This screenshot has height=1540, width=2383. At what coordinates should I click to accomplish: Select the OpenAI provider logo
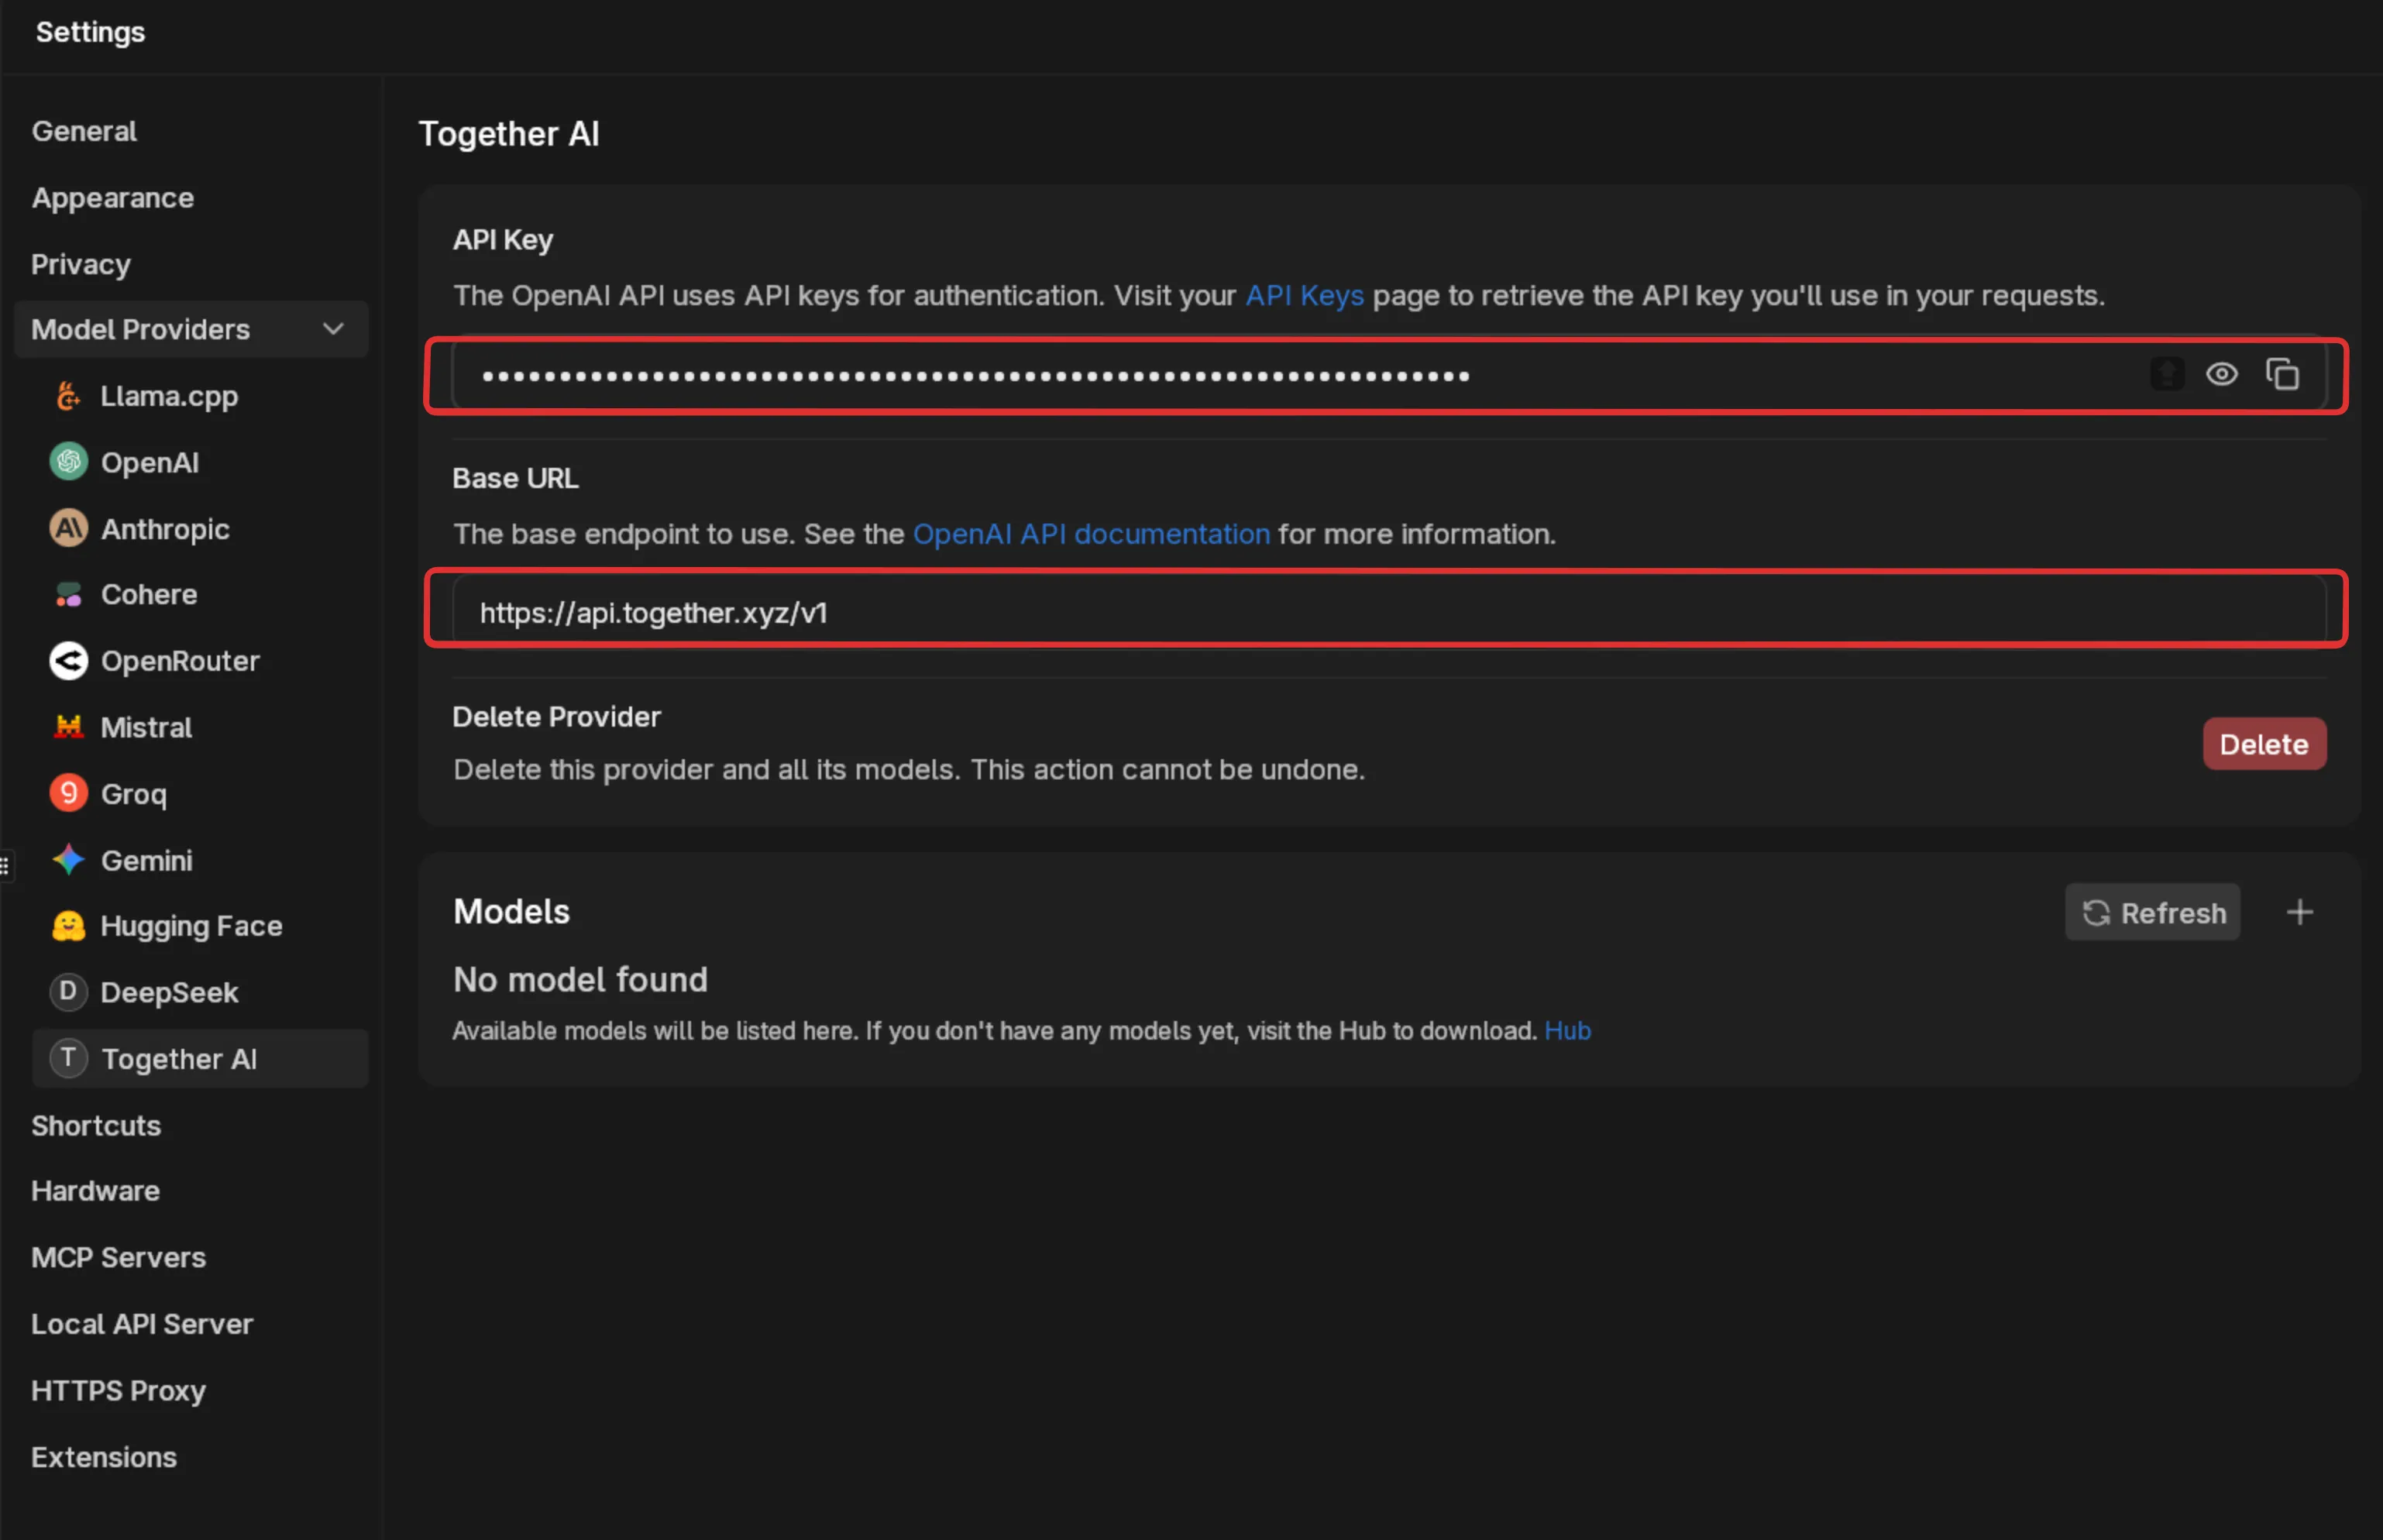68,462
